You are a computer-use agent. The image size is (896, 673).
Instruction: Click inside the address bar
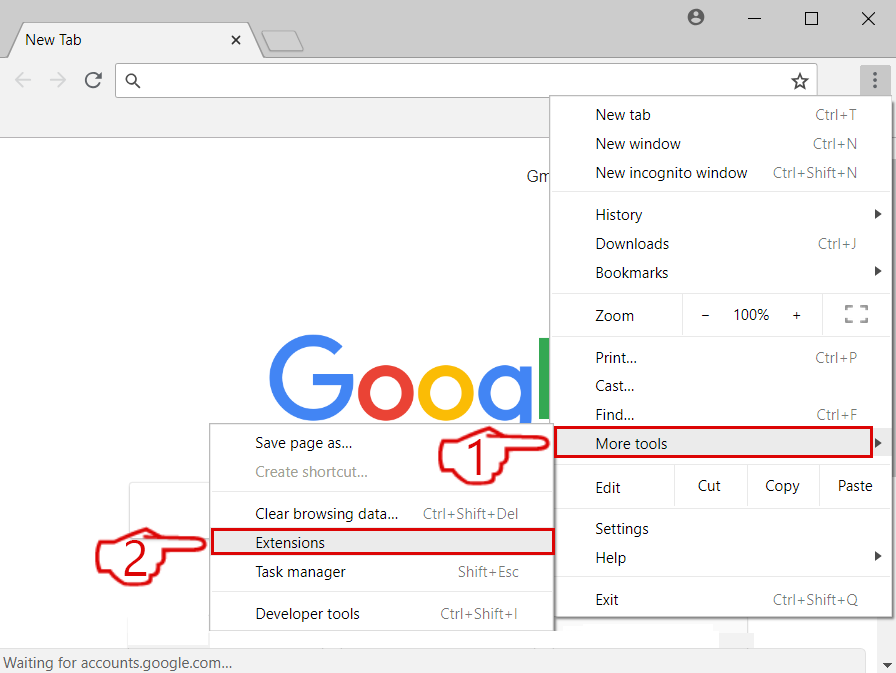(400, 80)
